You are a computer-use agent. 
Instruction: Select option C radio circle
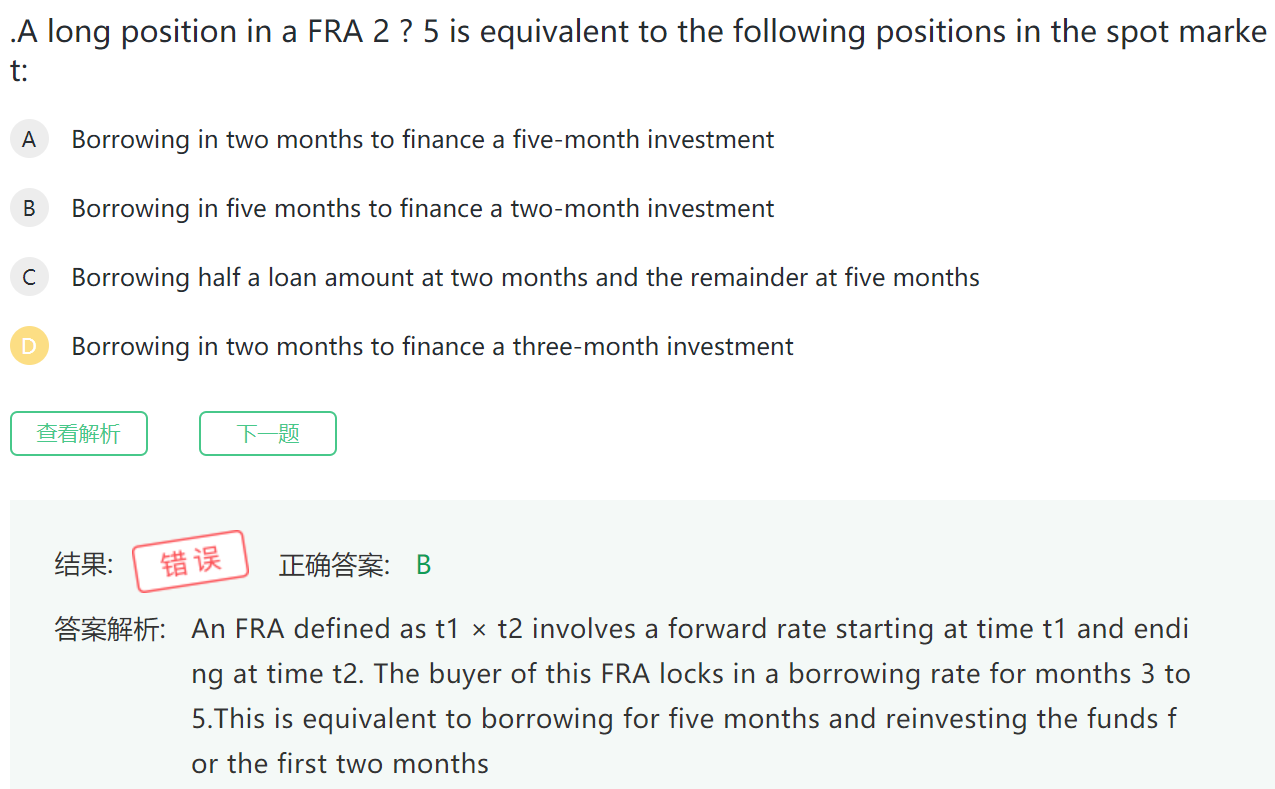point(29,277)
